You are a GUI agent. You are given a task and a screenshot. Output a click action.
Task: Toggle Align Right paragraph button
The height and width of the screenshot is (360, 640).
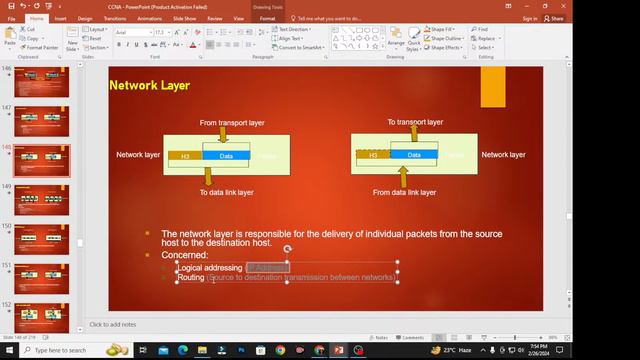[227, 44]
